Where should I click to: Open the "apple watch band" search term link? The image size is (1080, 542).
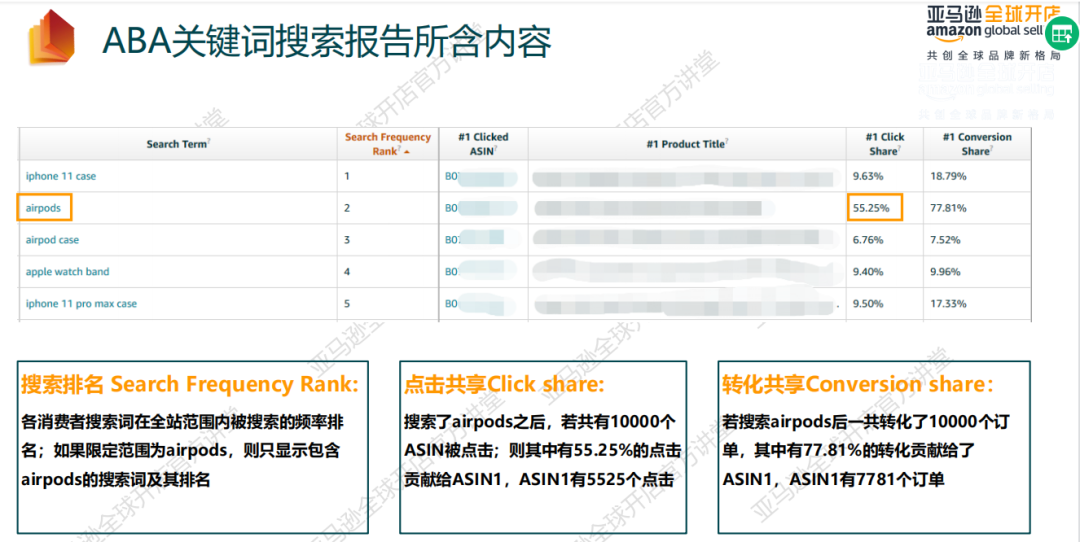point(68,272)
